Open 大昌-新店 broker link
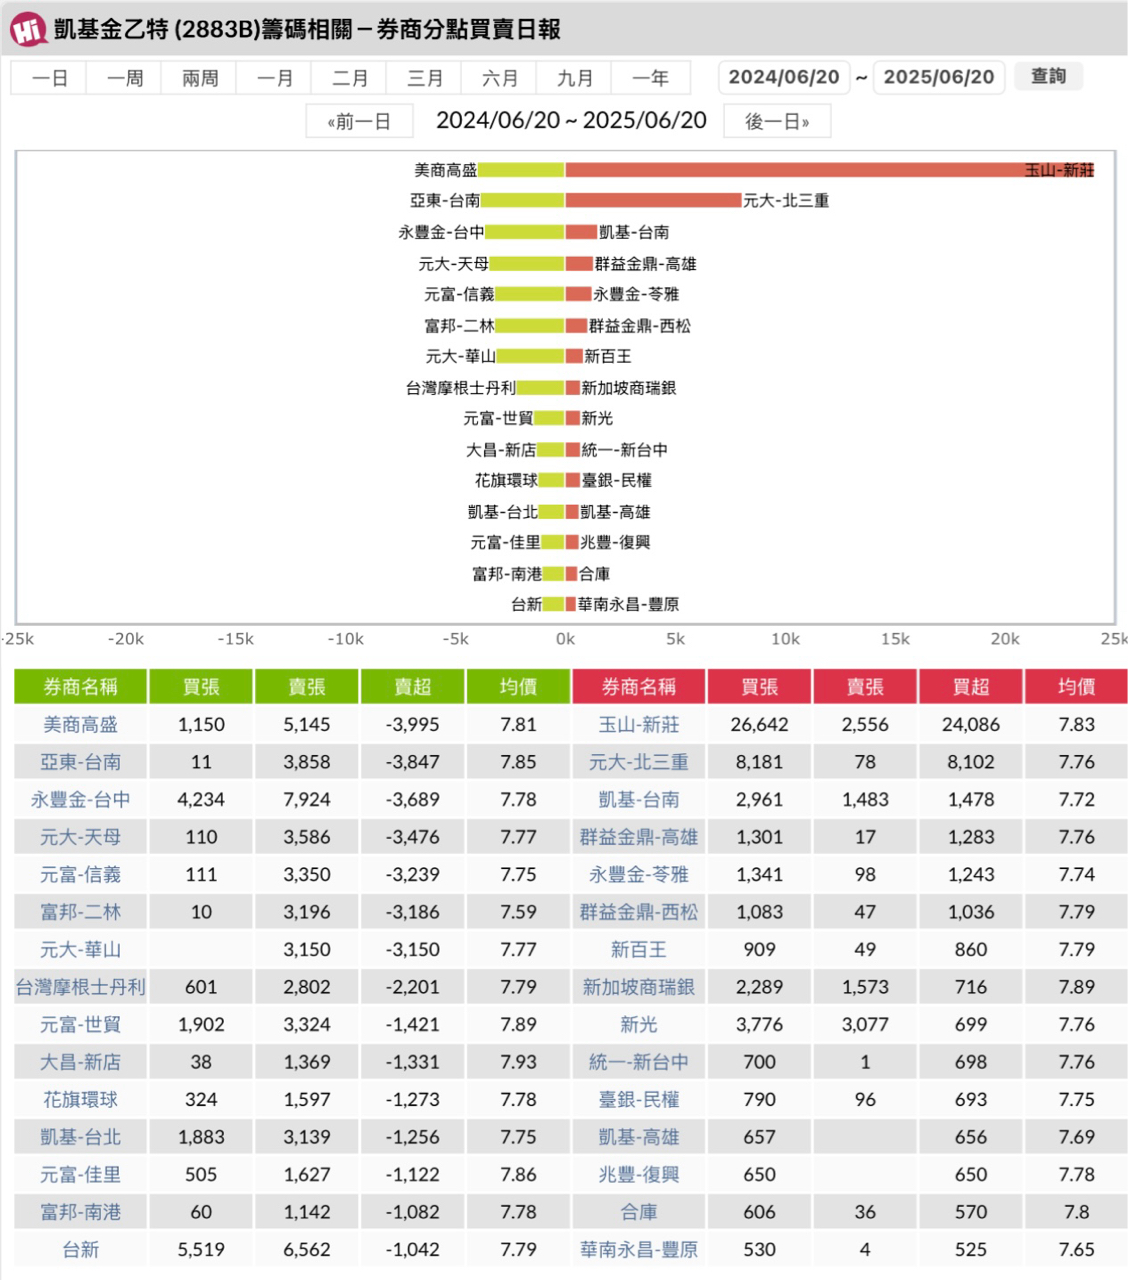This screenshot has width=1128, height=1280. (x=80, y=1062)
